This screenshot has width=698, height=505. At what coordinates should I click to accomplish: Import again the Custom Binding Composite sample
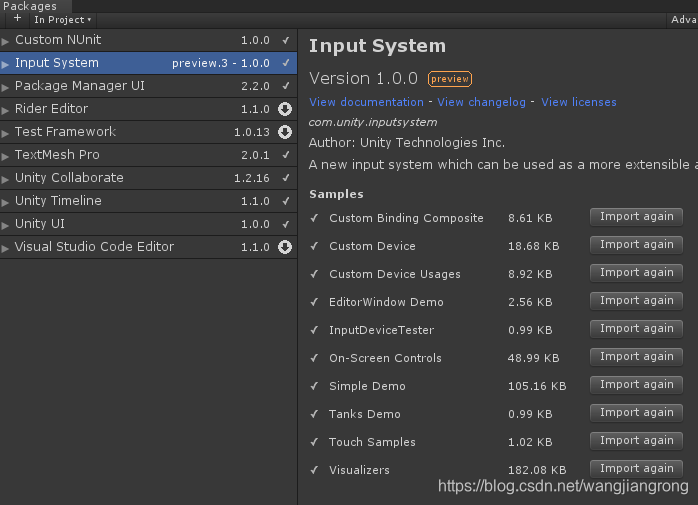point(636,217)
